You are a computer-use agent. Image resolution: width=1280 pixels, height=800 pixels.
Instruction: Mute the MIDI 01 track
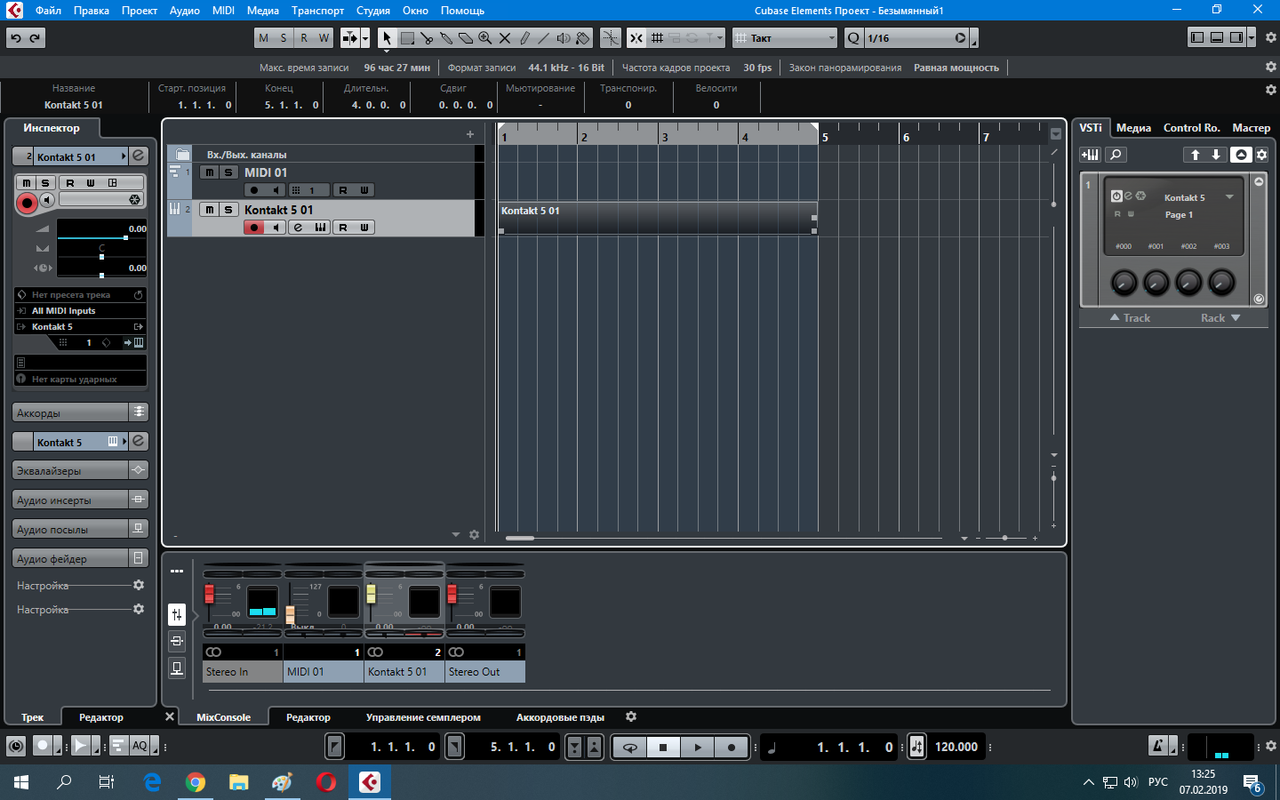pos(209,172)
